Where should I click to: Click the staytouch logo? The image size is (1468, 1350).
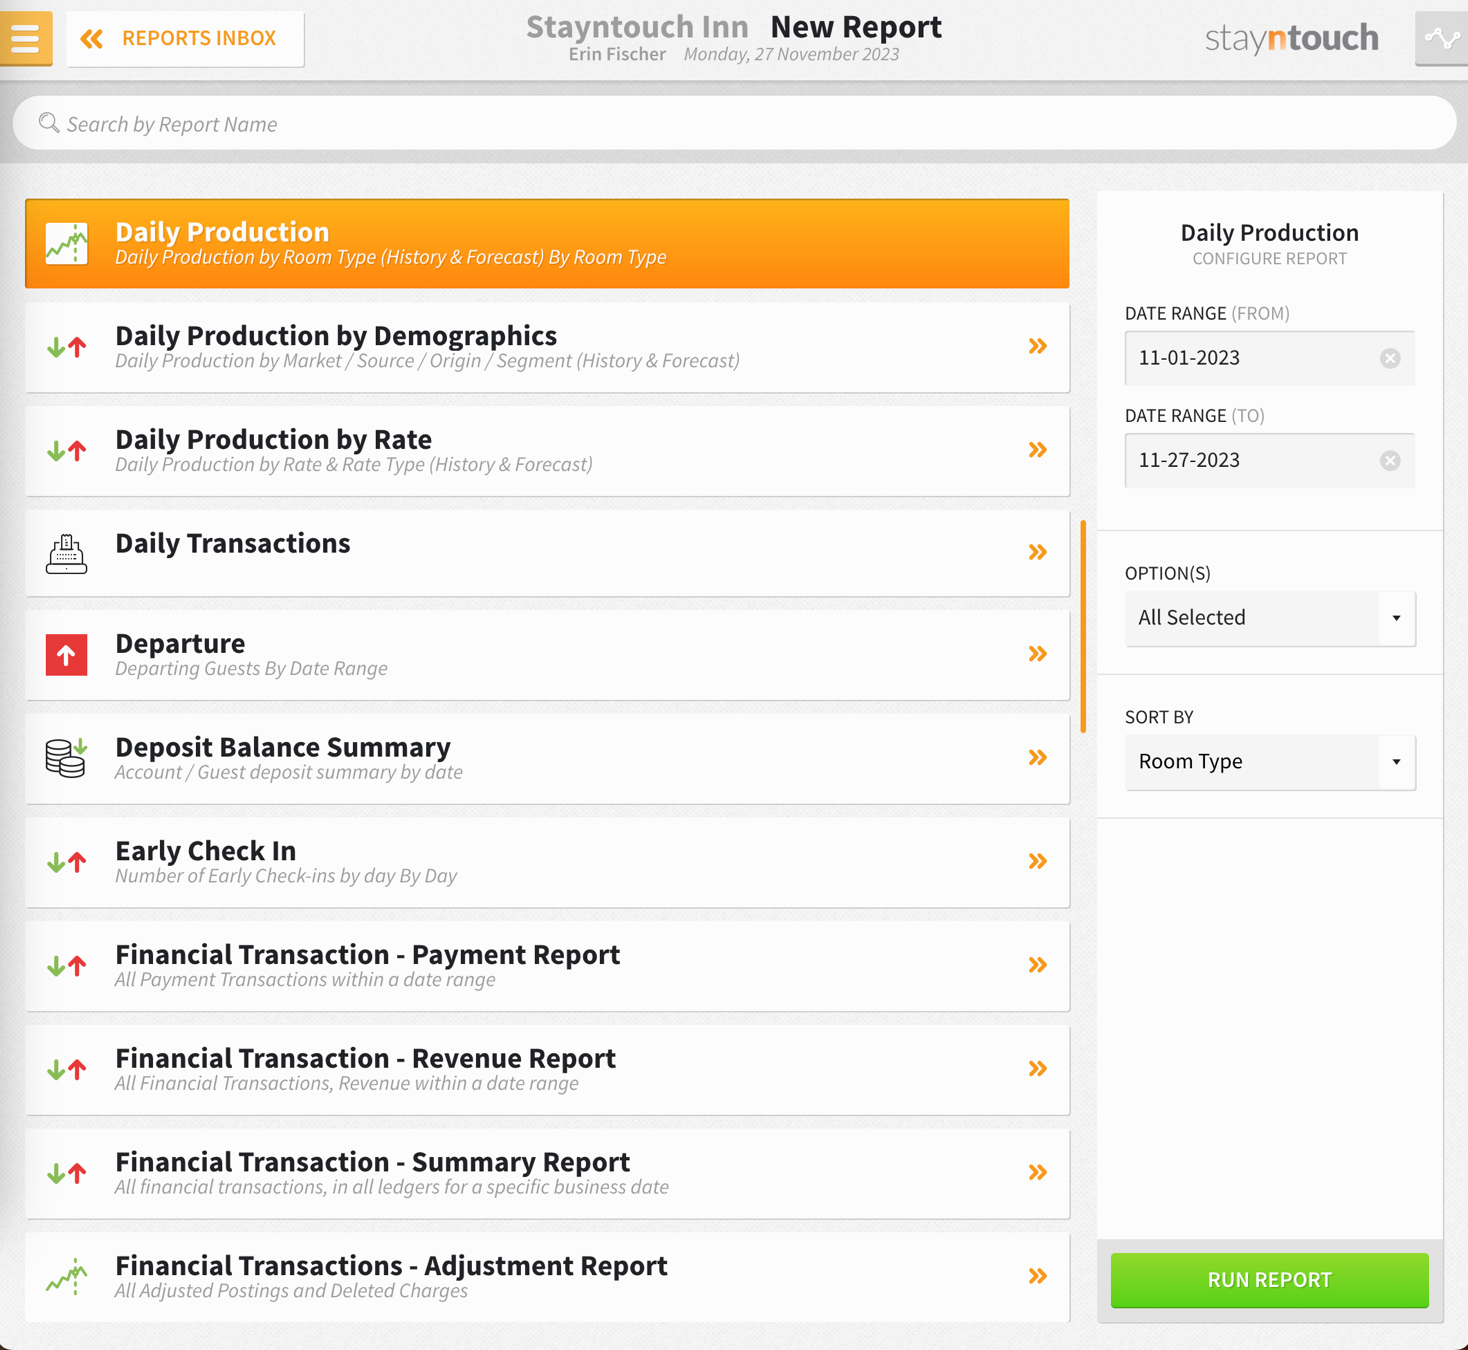tap(1292, 38)
